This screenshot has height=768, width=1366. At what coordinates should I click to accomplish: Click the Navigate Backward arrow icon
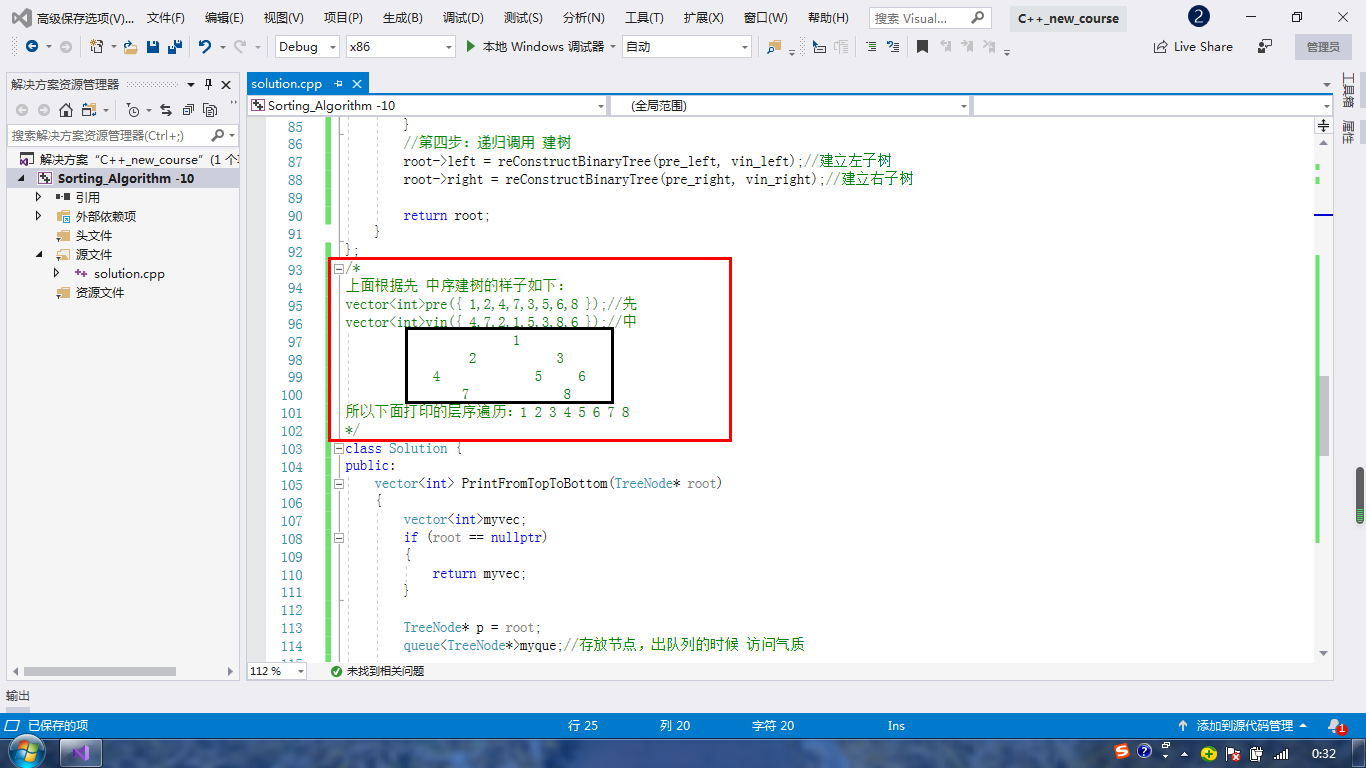(x=32, y=46)
